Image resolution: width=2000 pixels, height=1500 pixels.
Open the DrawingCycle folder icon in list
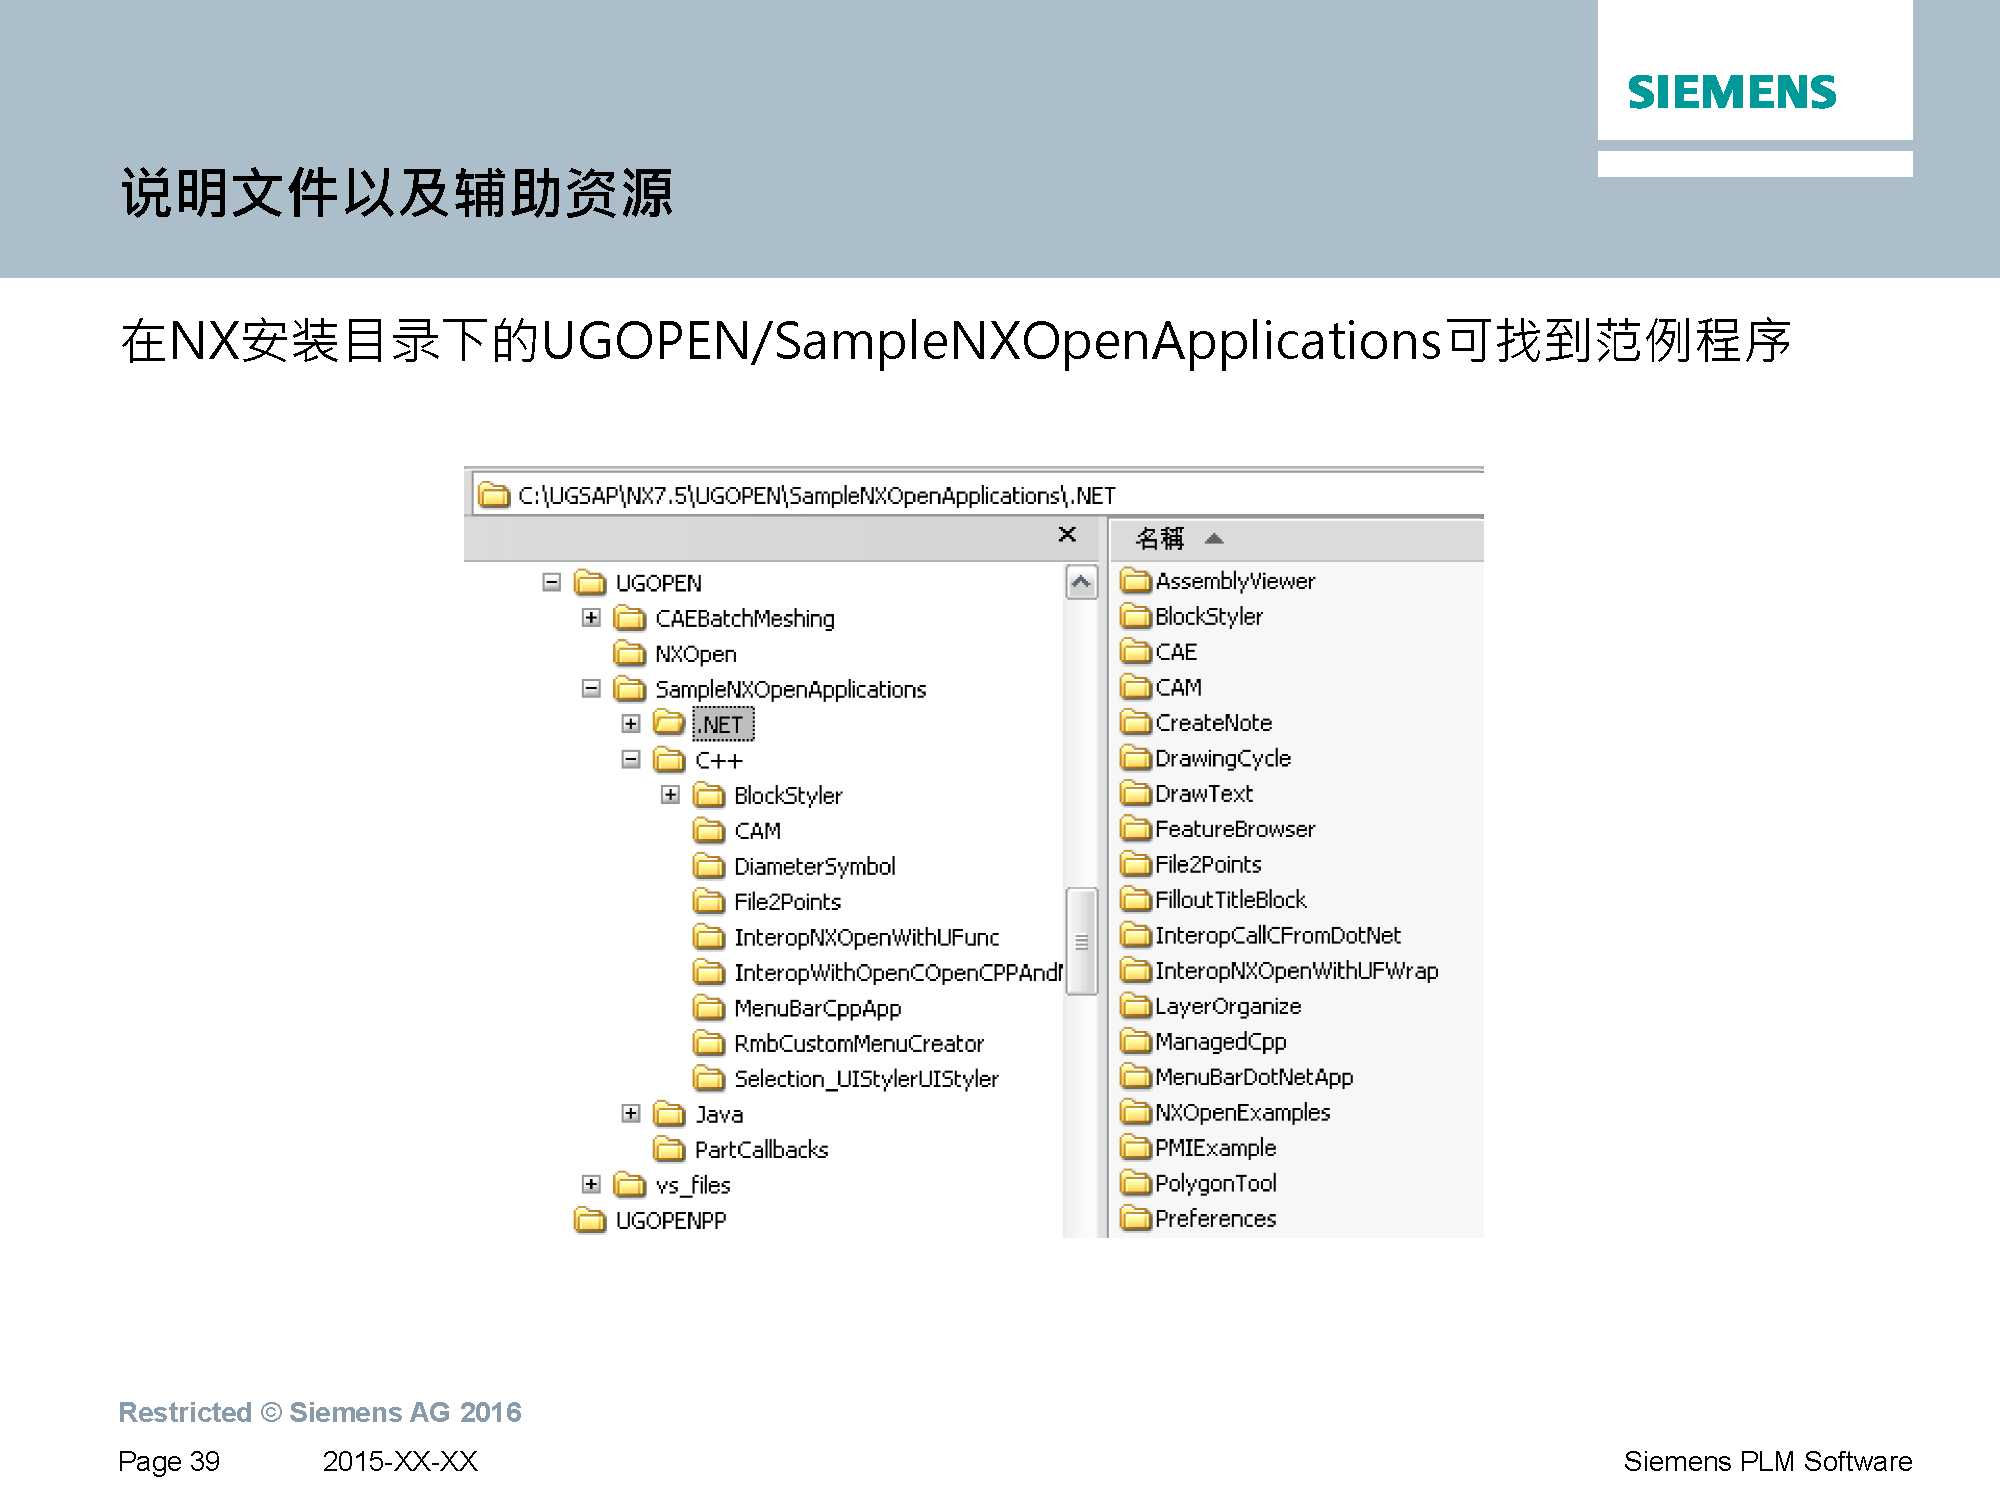[x=1136, y=757]
